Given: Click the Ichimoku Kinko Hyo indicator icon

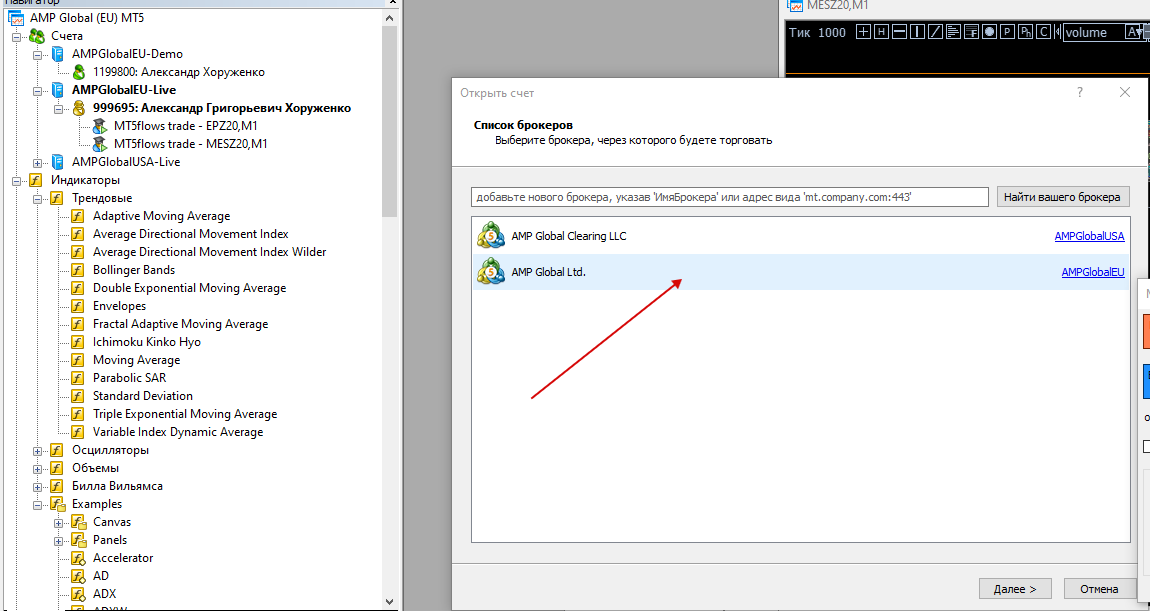Looking at the screenshot, I should click(78, 342).
